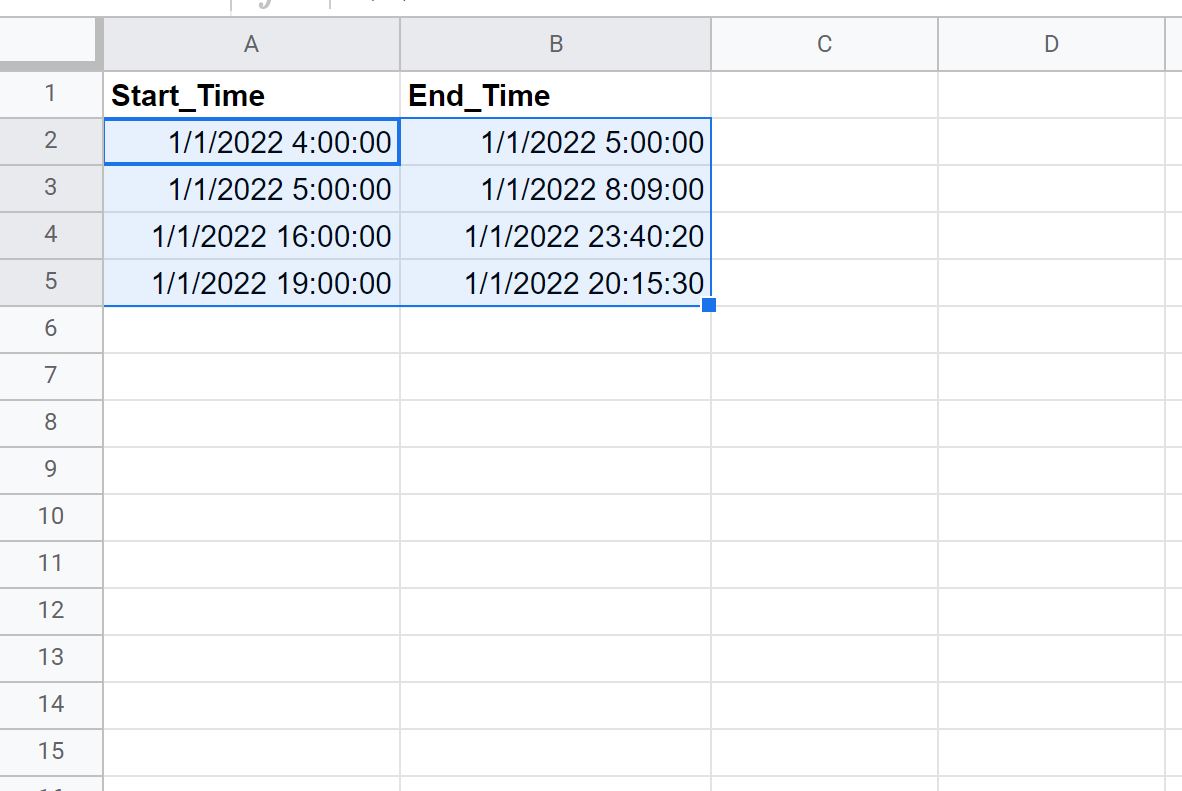1182x791 pixels.
Task: Select row 10 header
Action: [x=51, y=517]
